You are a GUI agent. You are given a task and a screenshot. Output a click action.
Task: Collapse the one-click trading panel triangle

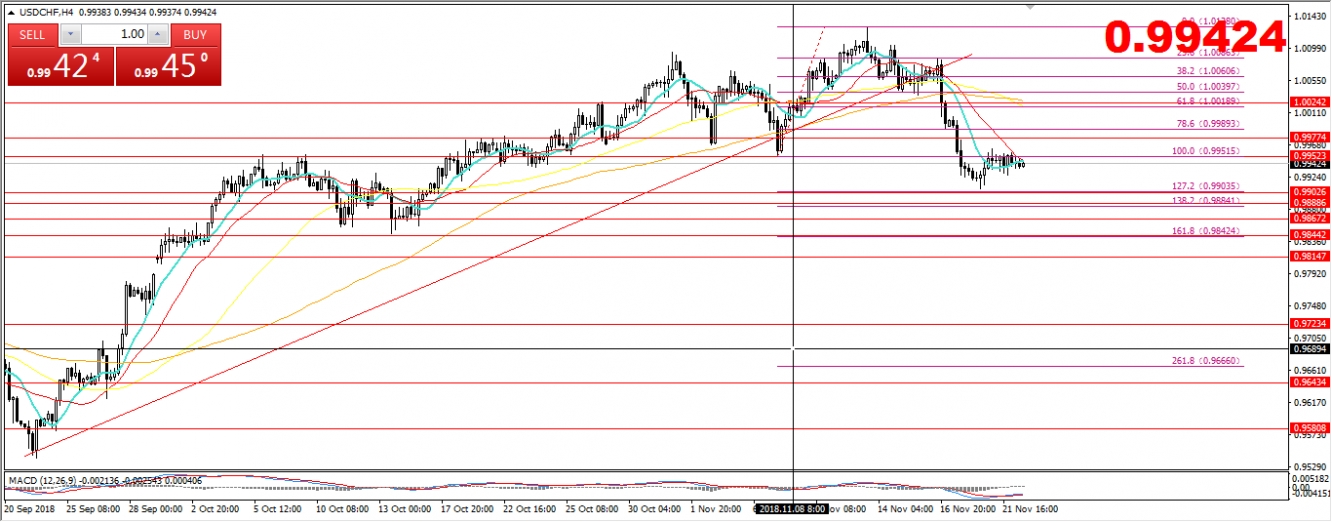pos(10,11)
